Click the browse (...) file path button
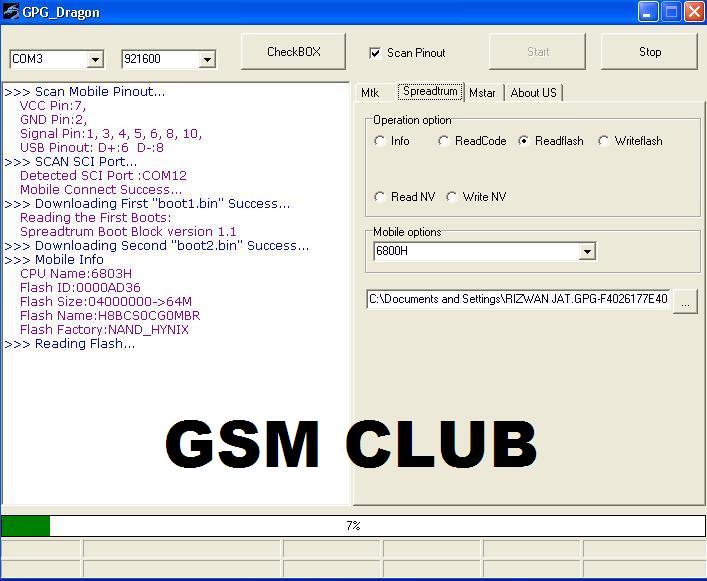 685,300
